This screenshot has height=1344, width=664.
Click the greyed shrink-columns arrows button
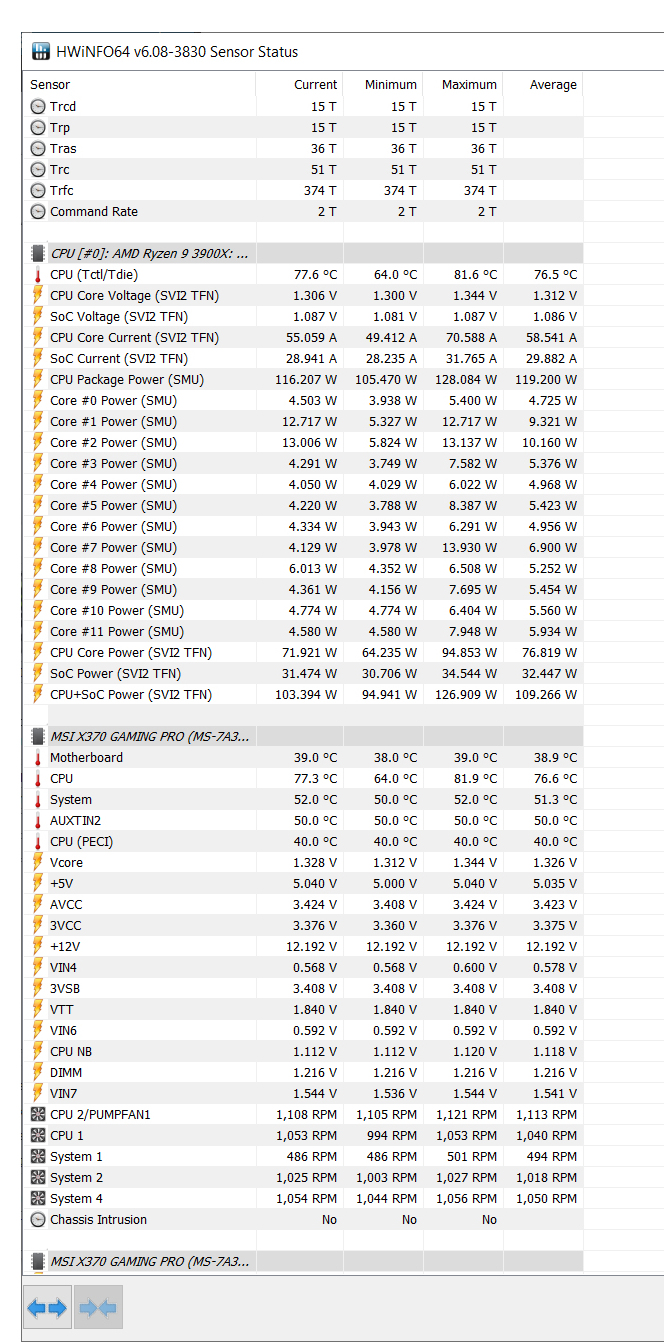tap(98, 1307)
